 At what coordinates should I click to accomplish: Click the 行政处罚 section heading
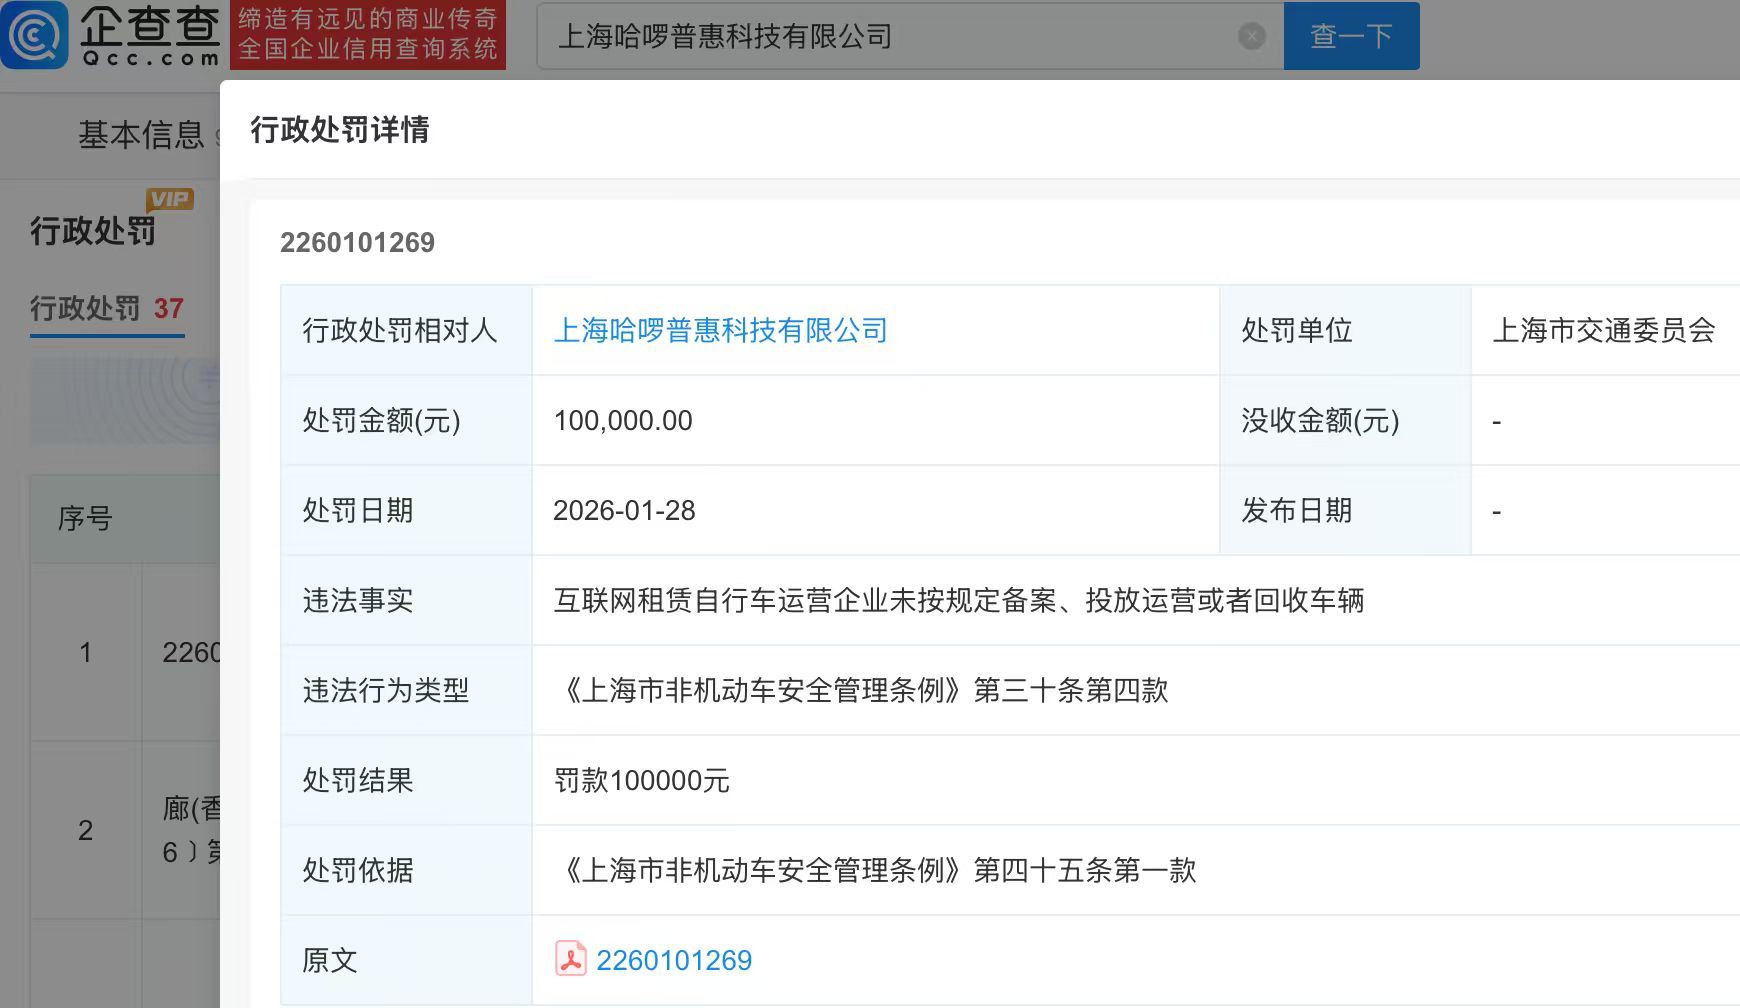93,231
